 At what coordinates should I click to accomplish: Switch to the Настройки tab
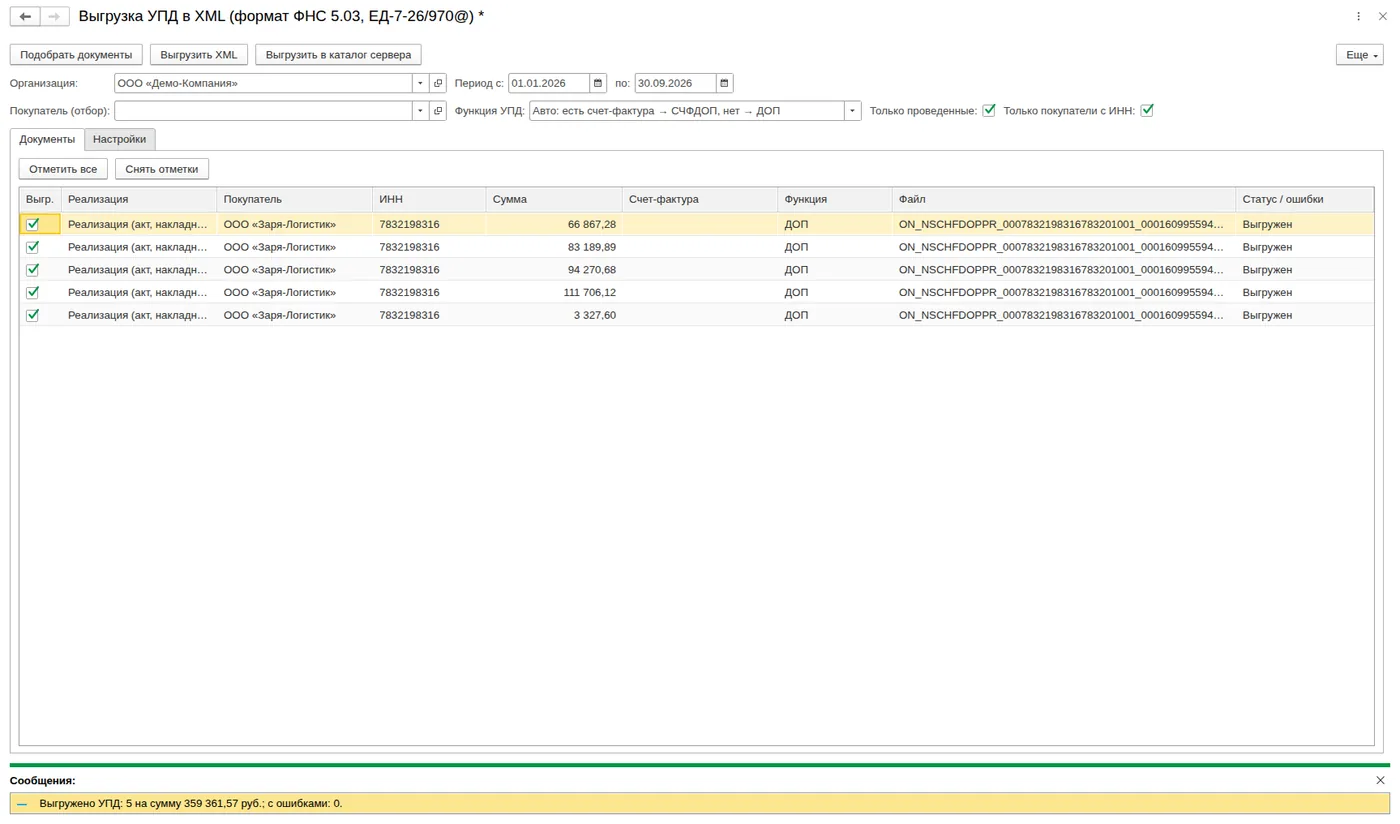(x=120, y=139)
